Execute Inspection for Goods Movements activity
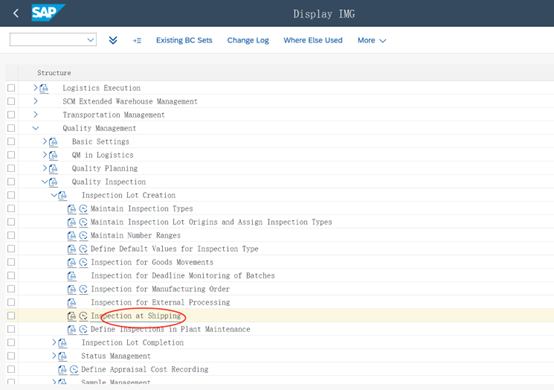The height and width of the screenshot is (390, 554). 83,262
